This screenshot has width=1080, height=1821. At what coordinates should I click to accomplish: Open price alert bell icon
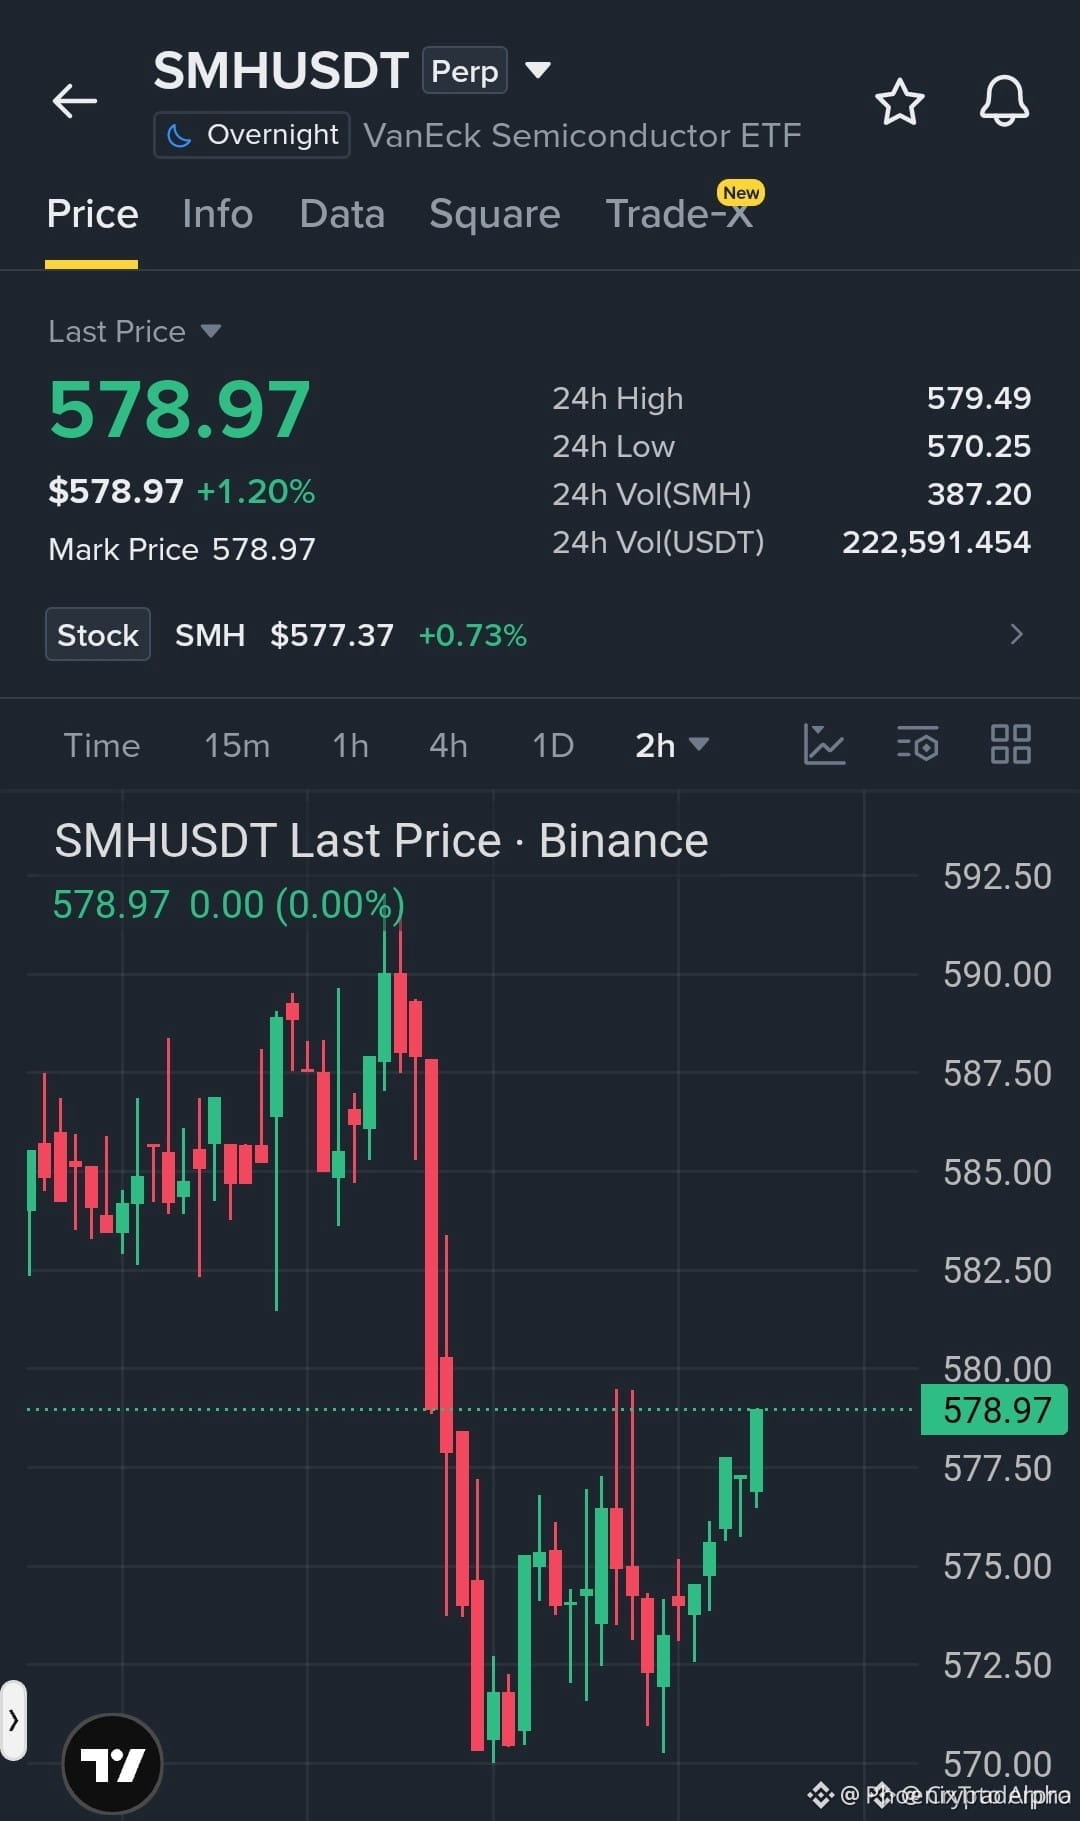click(1004, 101)
